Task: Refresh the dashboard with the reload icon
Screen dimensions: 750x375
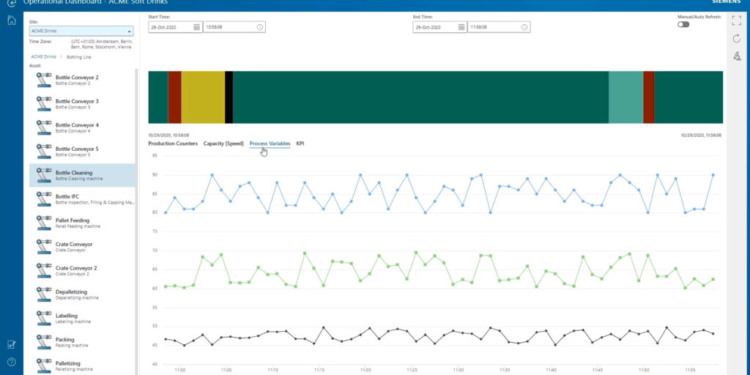Action: (x=737, y=39)
